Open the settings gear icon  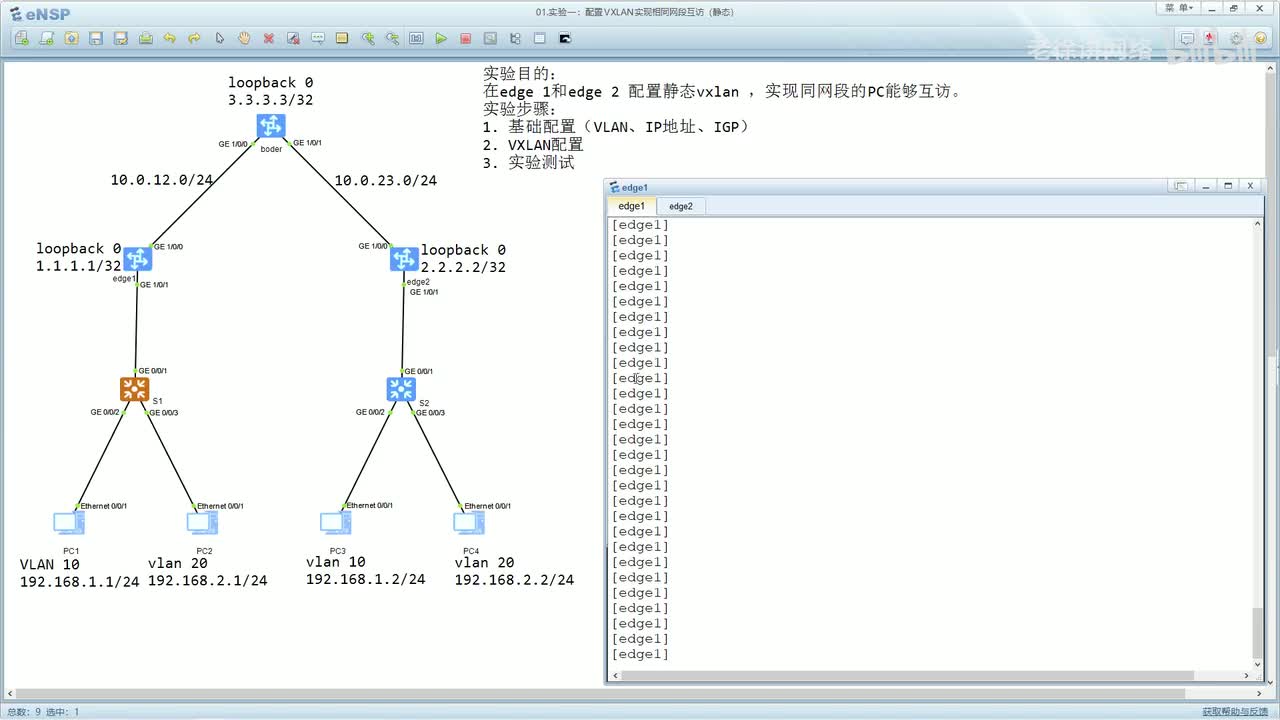[1236, 39]
